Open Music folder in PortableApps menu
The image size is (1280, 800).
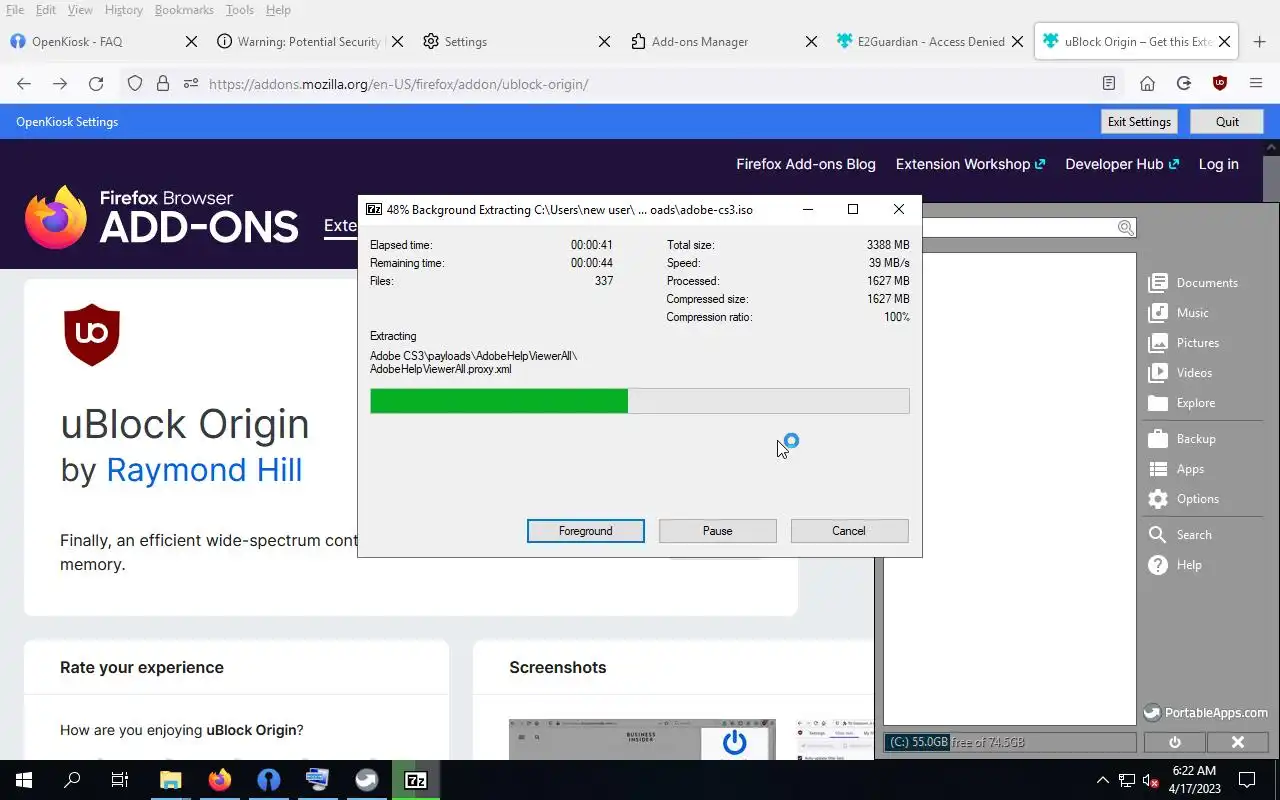(x=1179, y=313)
